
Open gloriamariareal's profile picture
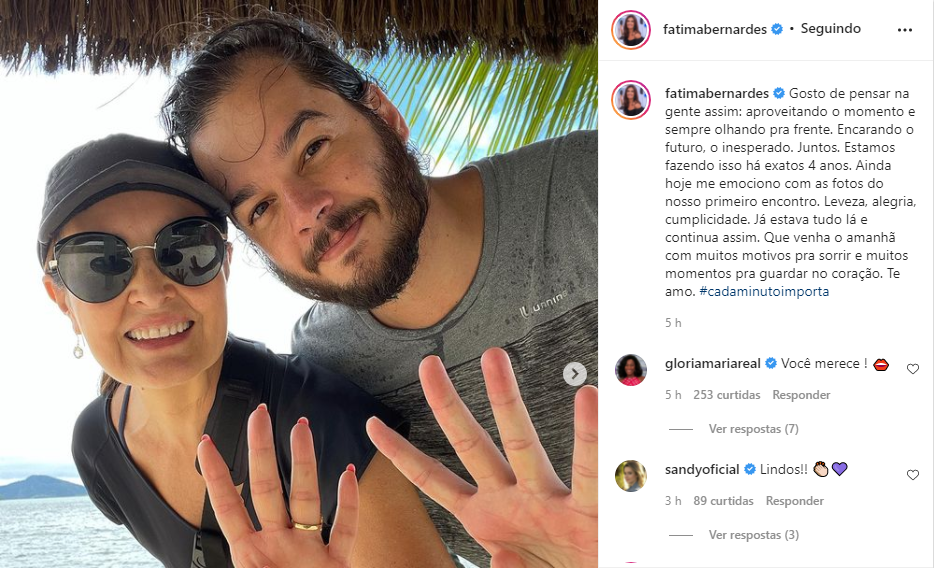(630, 370)
